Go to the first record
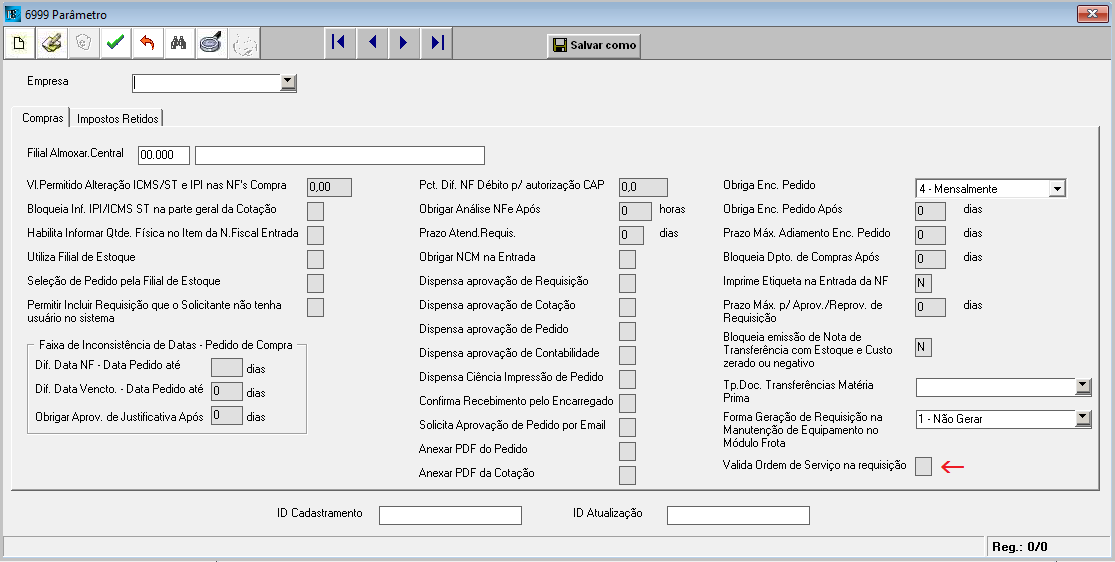The height and width of the screenshot is (562, 1115). tap(338, 43)
